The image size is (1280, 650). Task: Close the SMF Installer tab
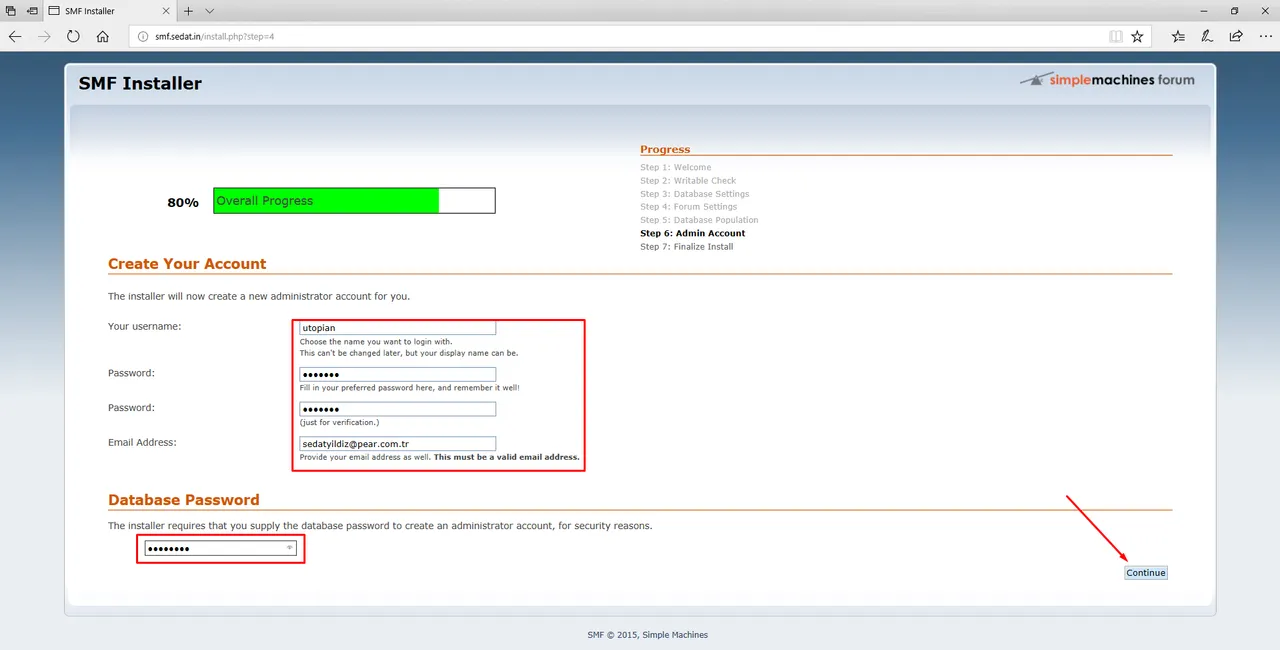(x=167, y=11)
